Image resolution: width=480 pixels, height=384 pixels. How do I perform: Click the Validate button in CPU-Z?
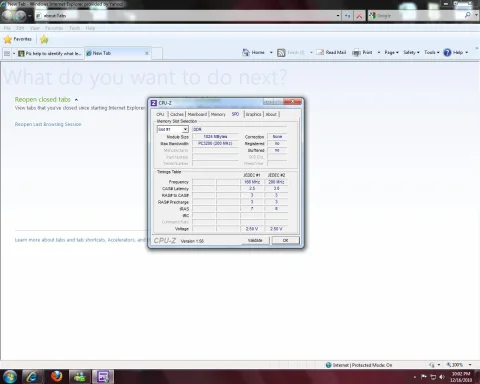255,240
